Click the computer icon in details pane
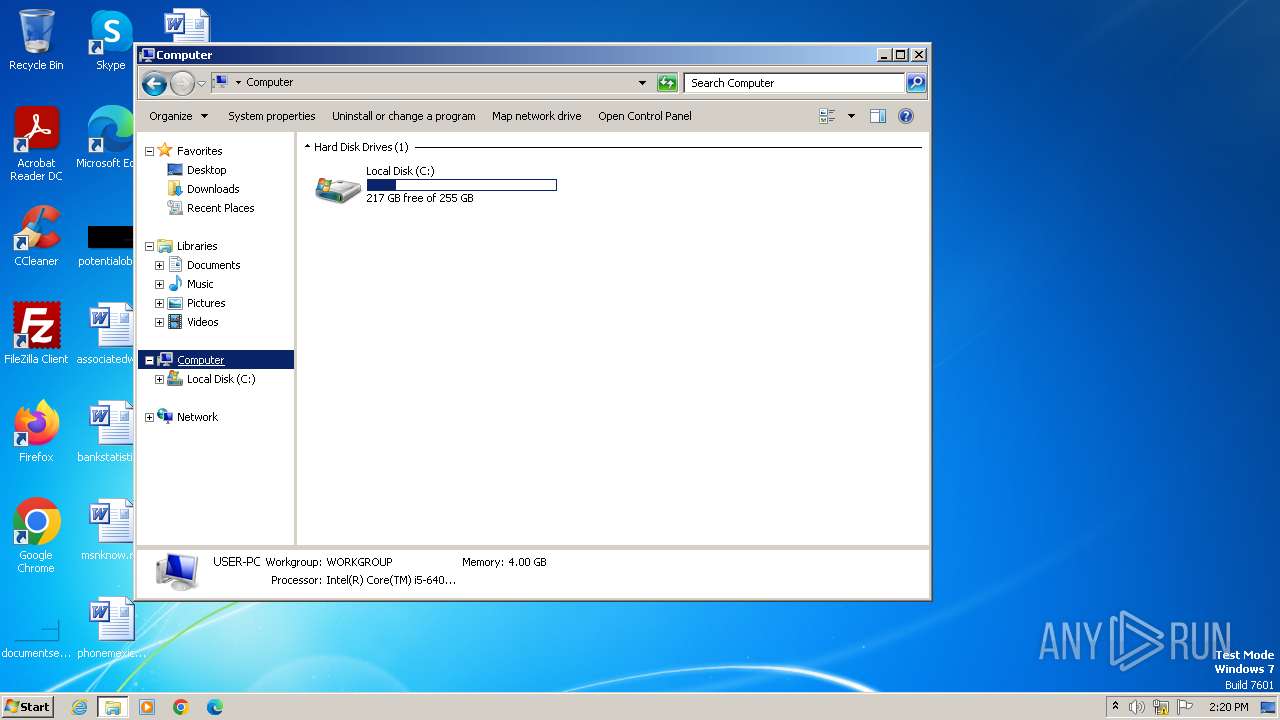 (x=177, y=571)
